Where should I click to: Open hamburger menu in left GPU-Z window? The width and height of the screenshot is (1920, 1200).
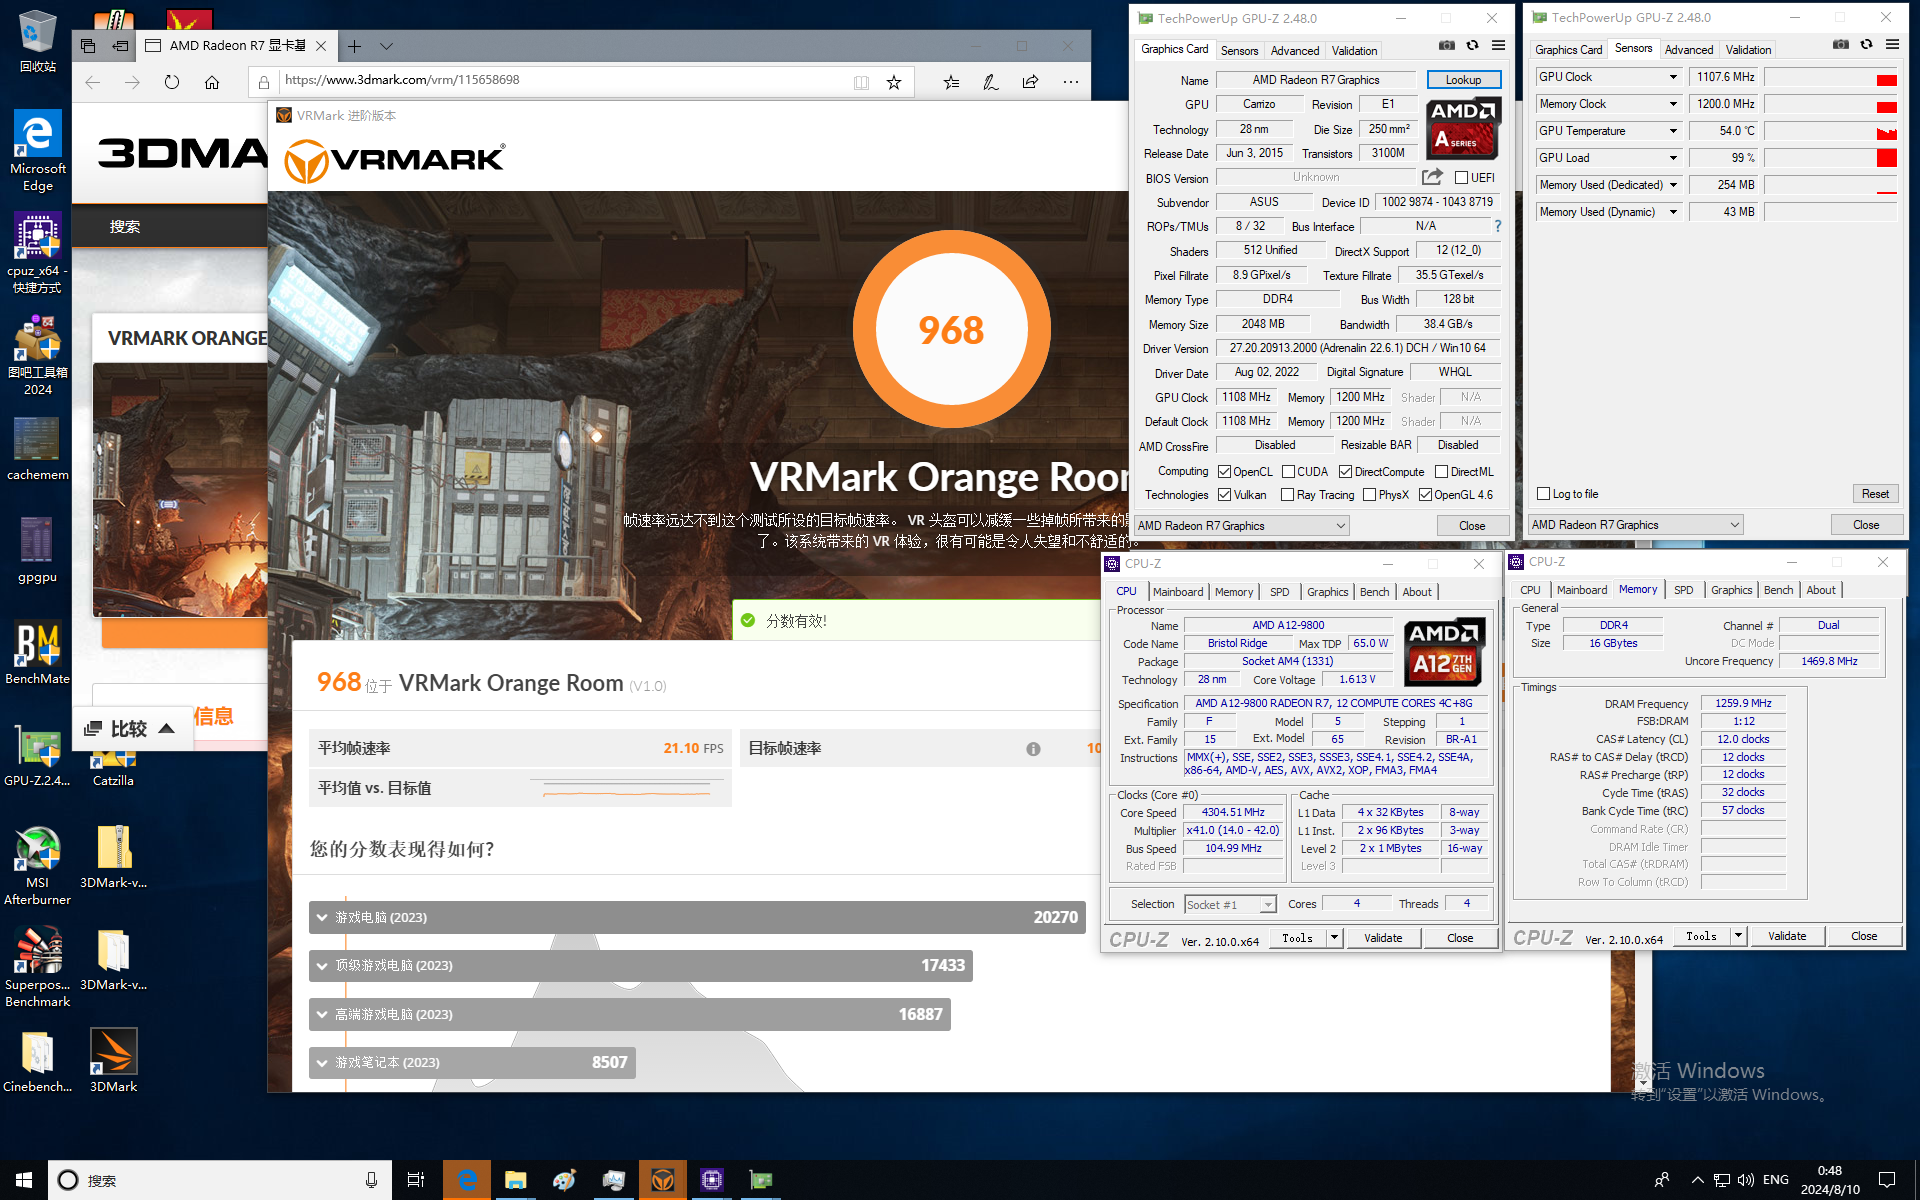point(1498,45)
